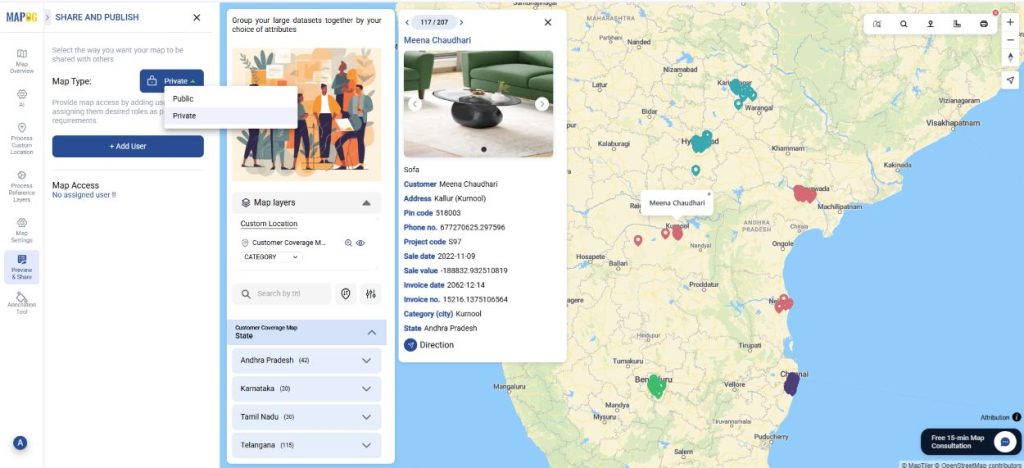Click the Free 15-min Map Consultation button
The width and height of the screenshot is (1024, 468).
(x=970, y=442)
